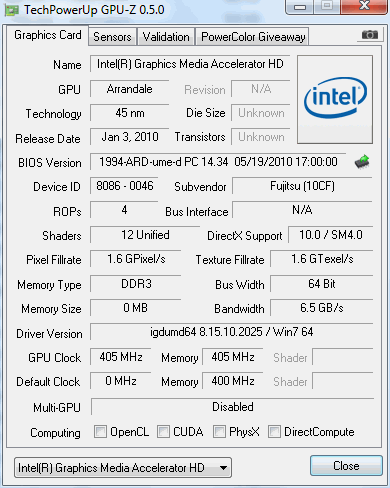This screenshot has height=488, width=390.
Task: Open the PowerColor Giveaway tab
Action: coord(253,37)
